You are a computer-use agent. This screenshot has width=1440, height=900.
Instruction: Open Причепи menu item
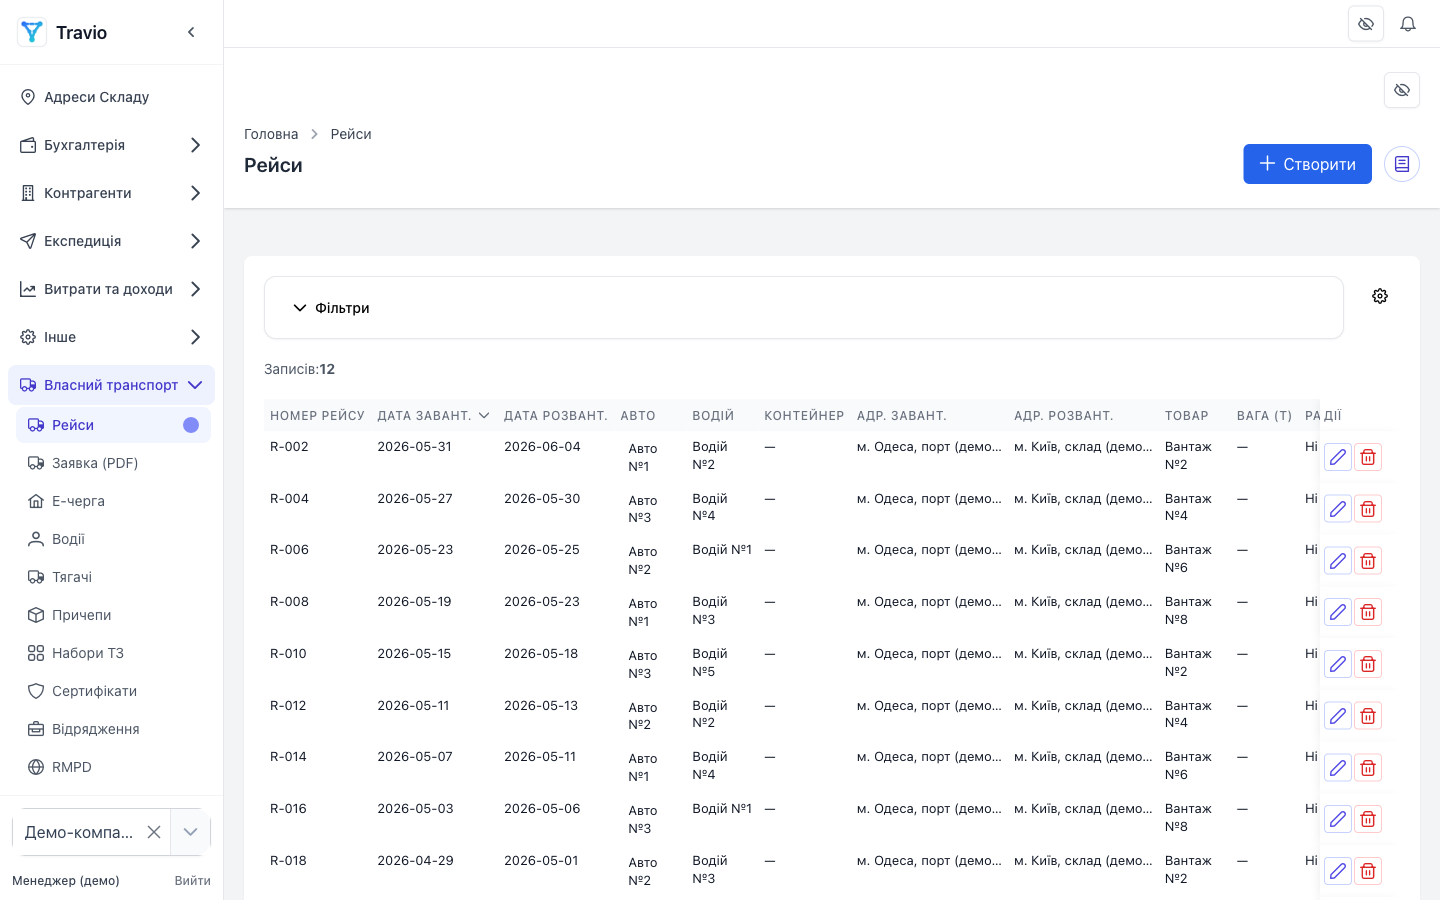click(x=113, y=615)
